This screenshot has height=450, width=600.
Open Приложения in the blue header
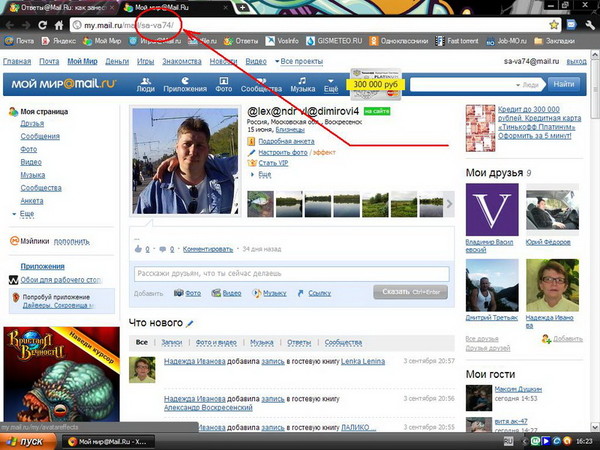tap(185, 85)
